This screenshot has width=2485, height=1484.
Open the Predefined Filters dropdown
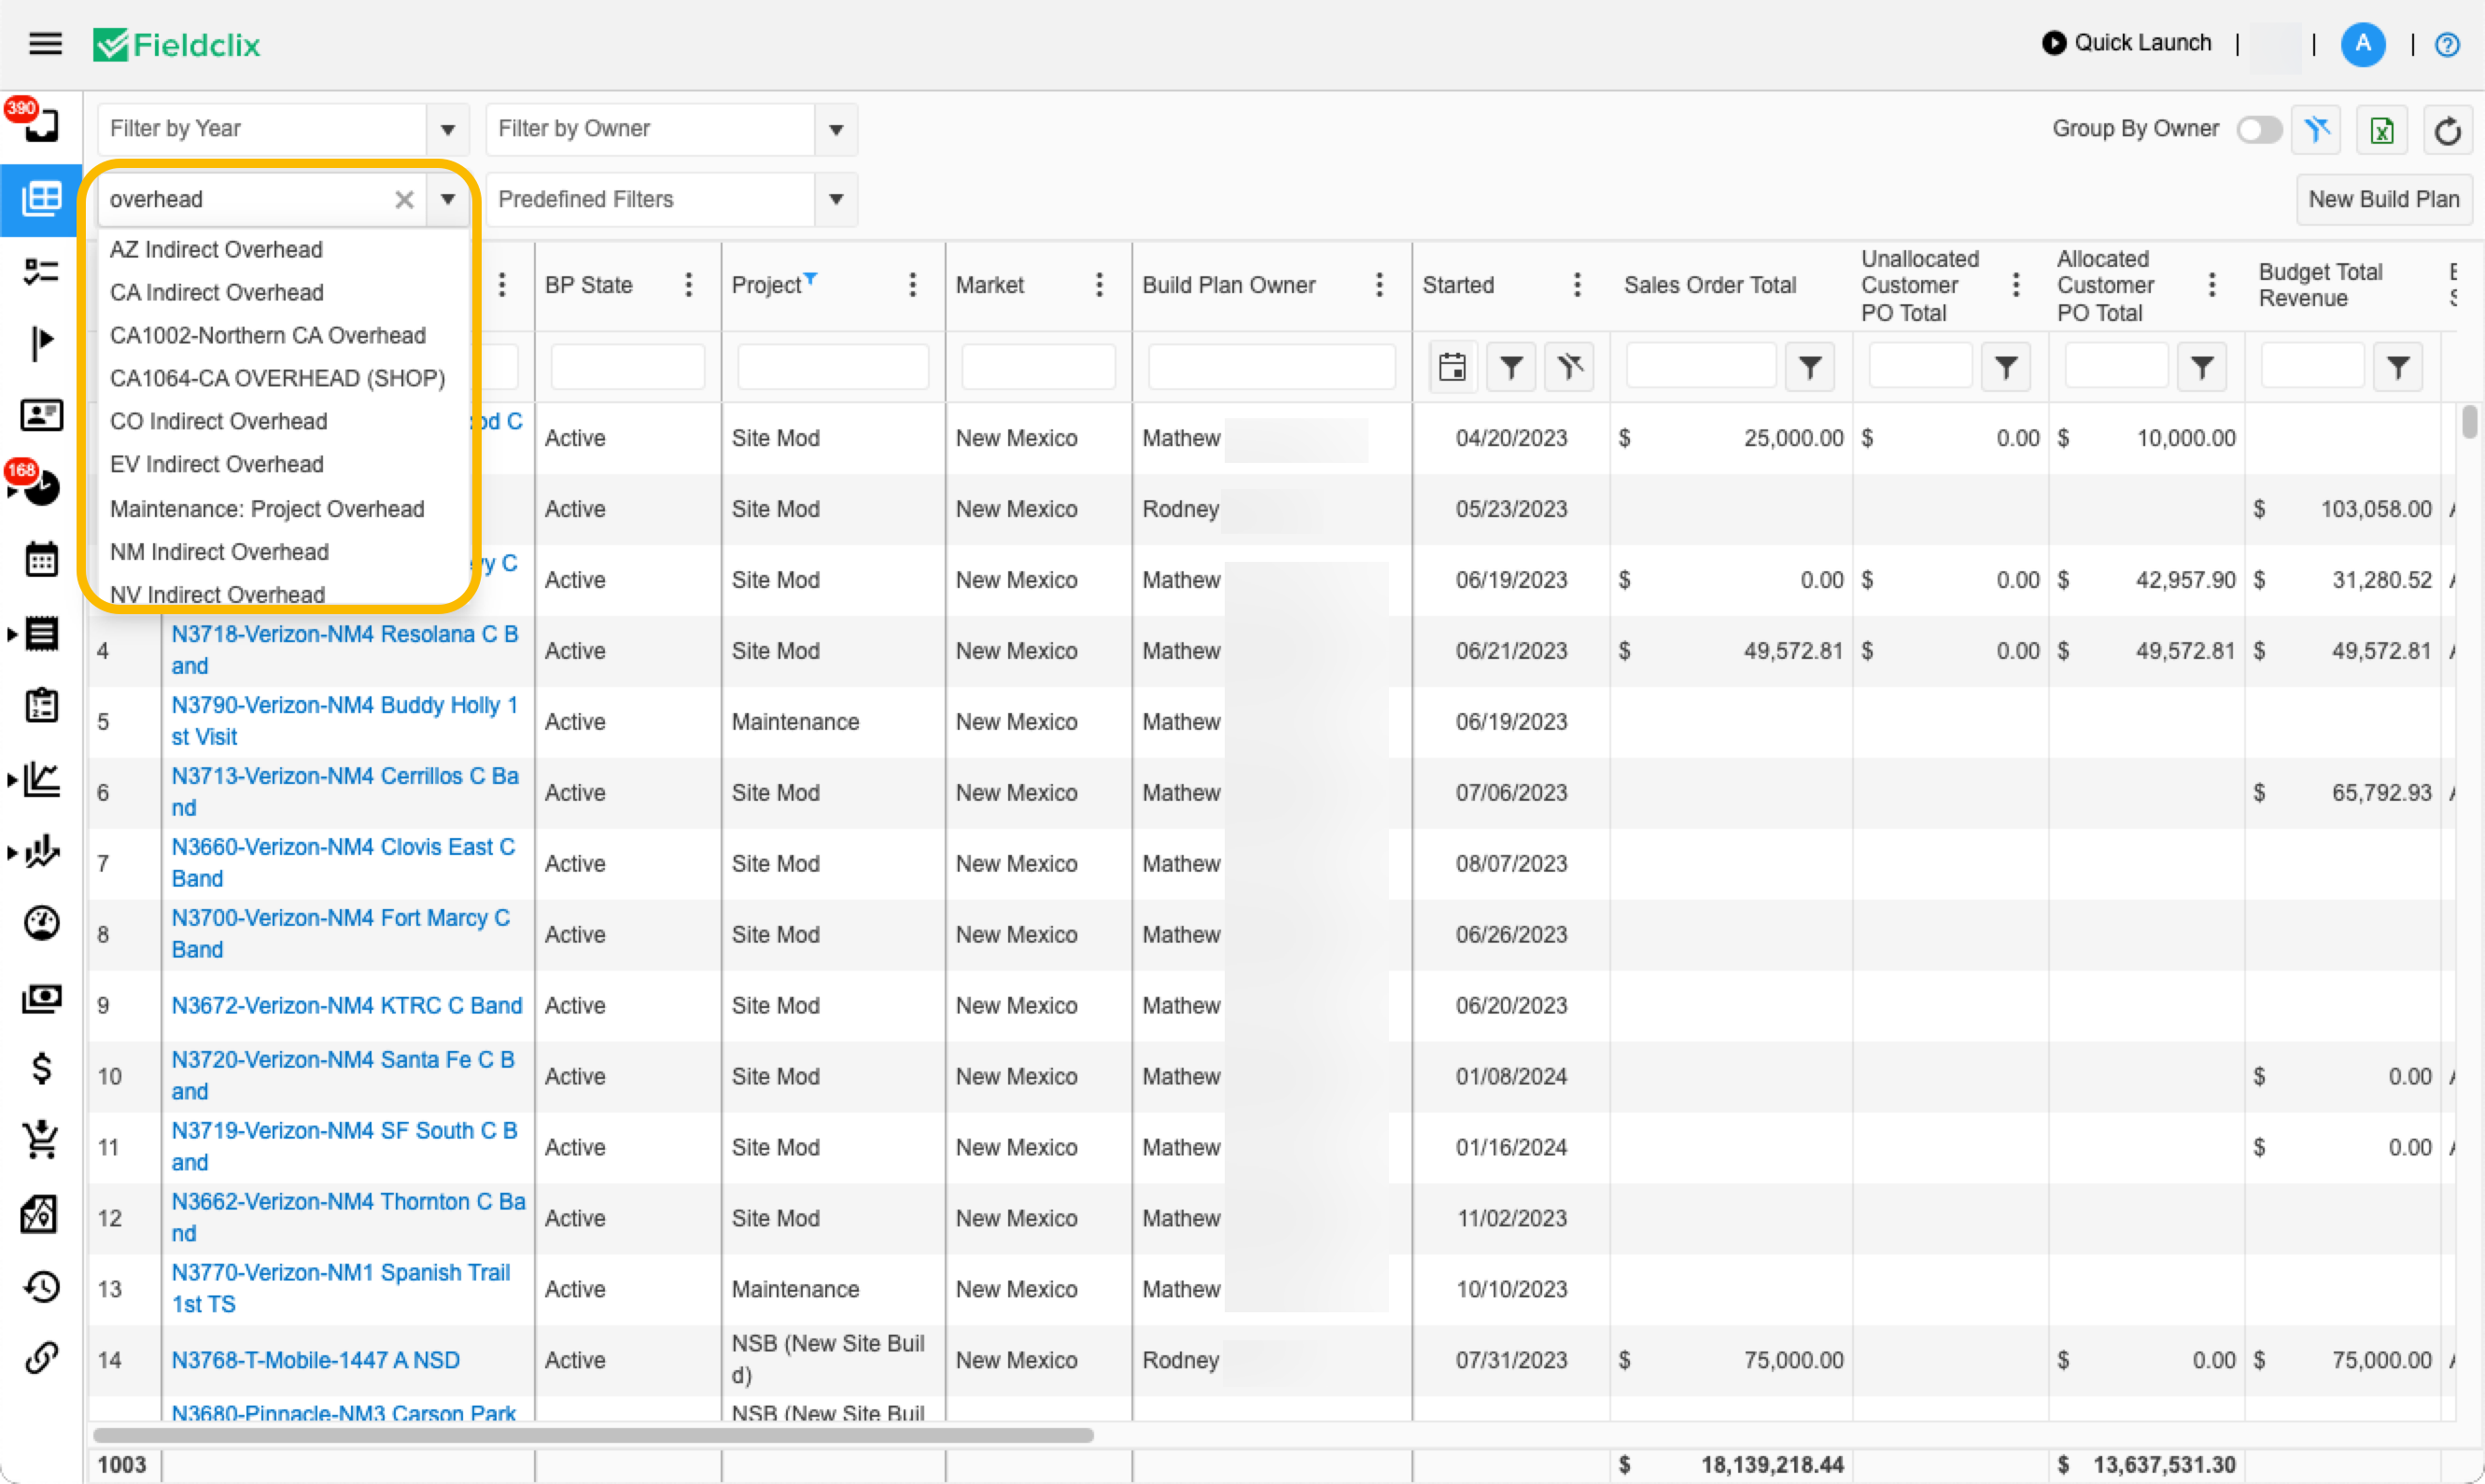836,199
